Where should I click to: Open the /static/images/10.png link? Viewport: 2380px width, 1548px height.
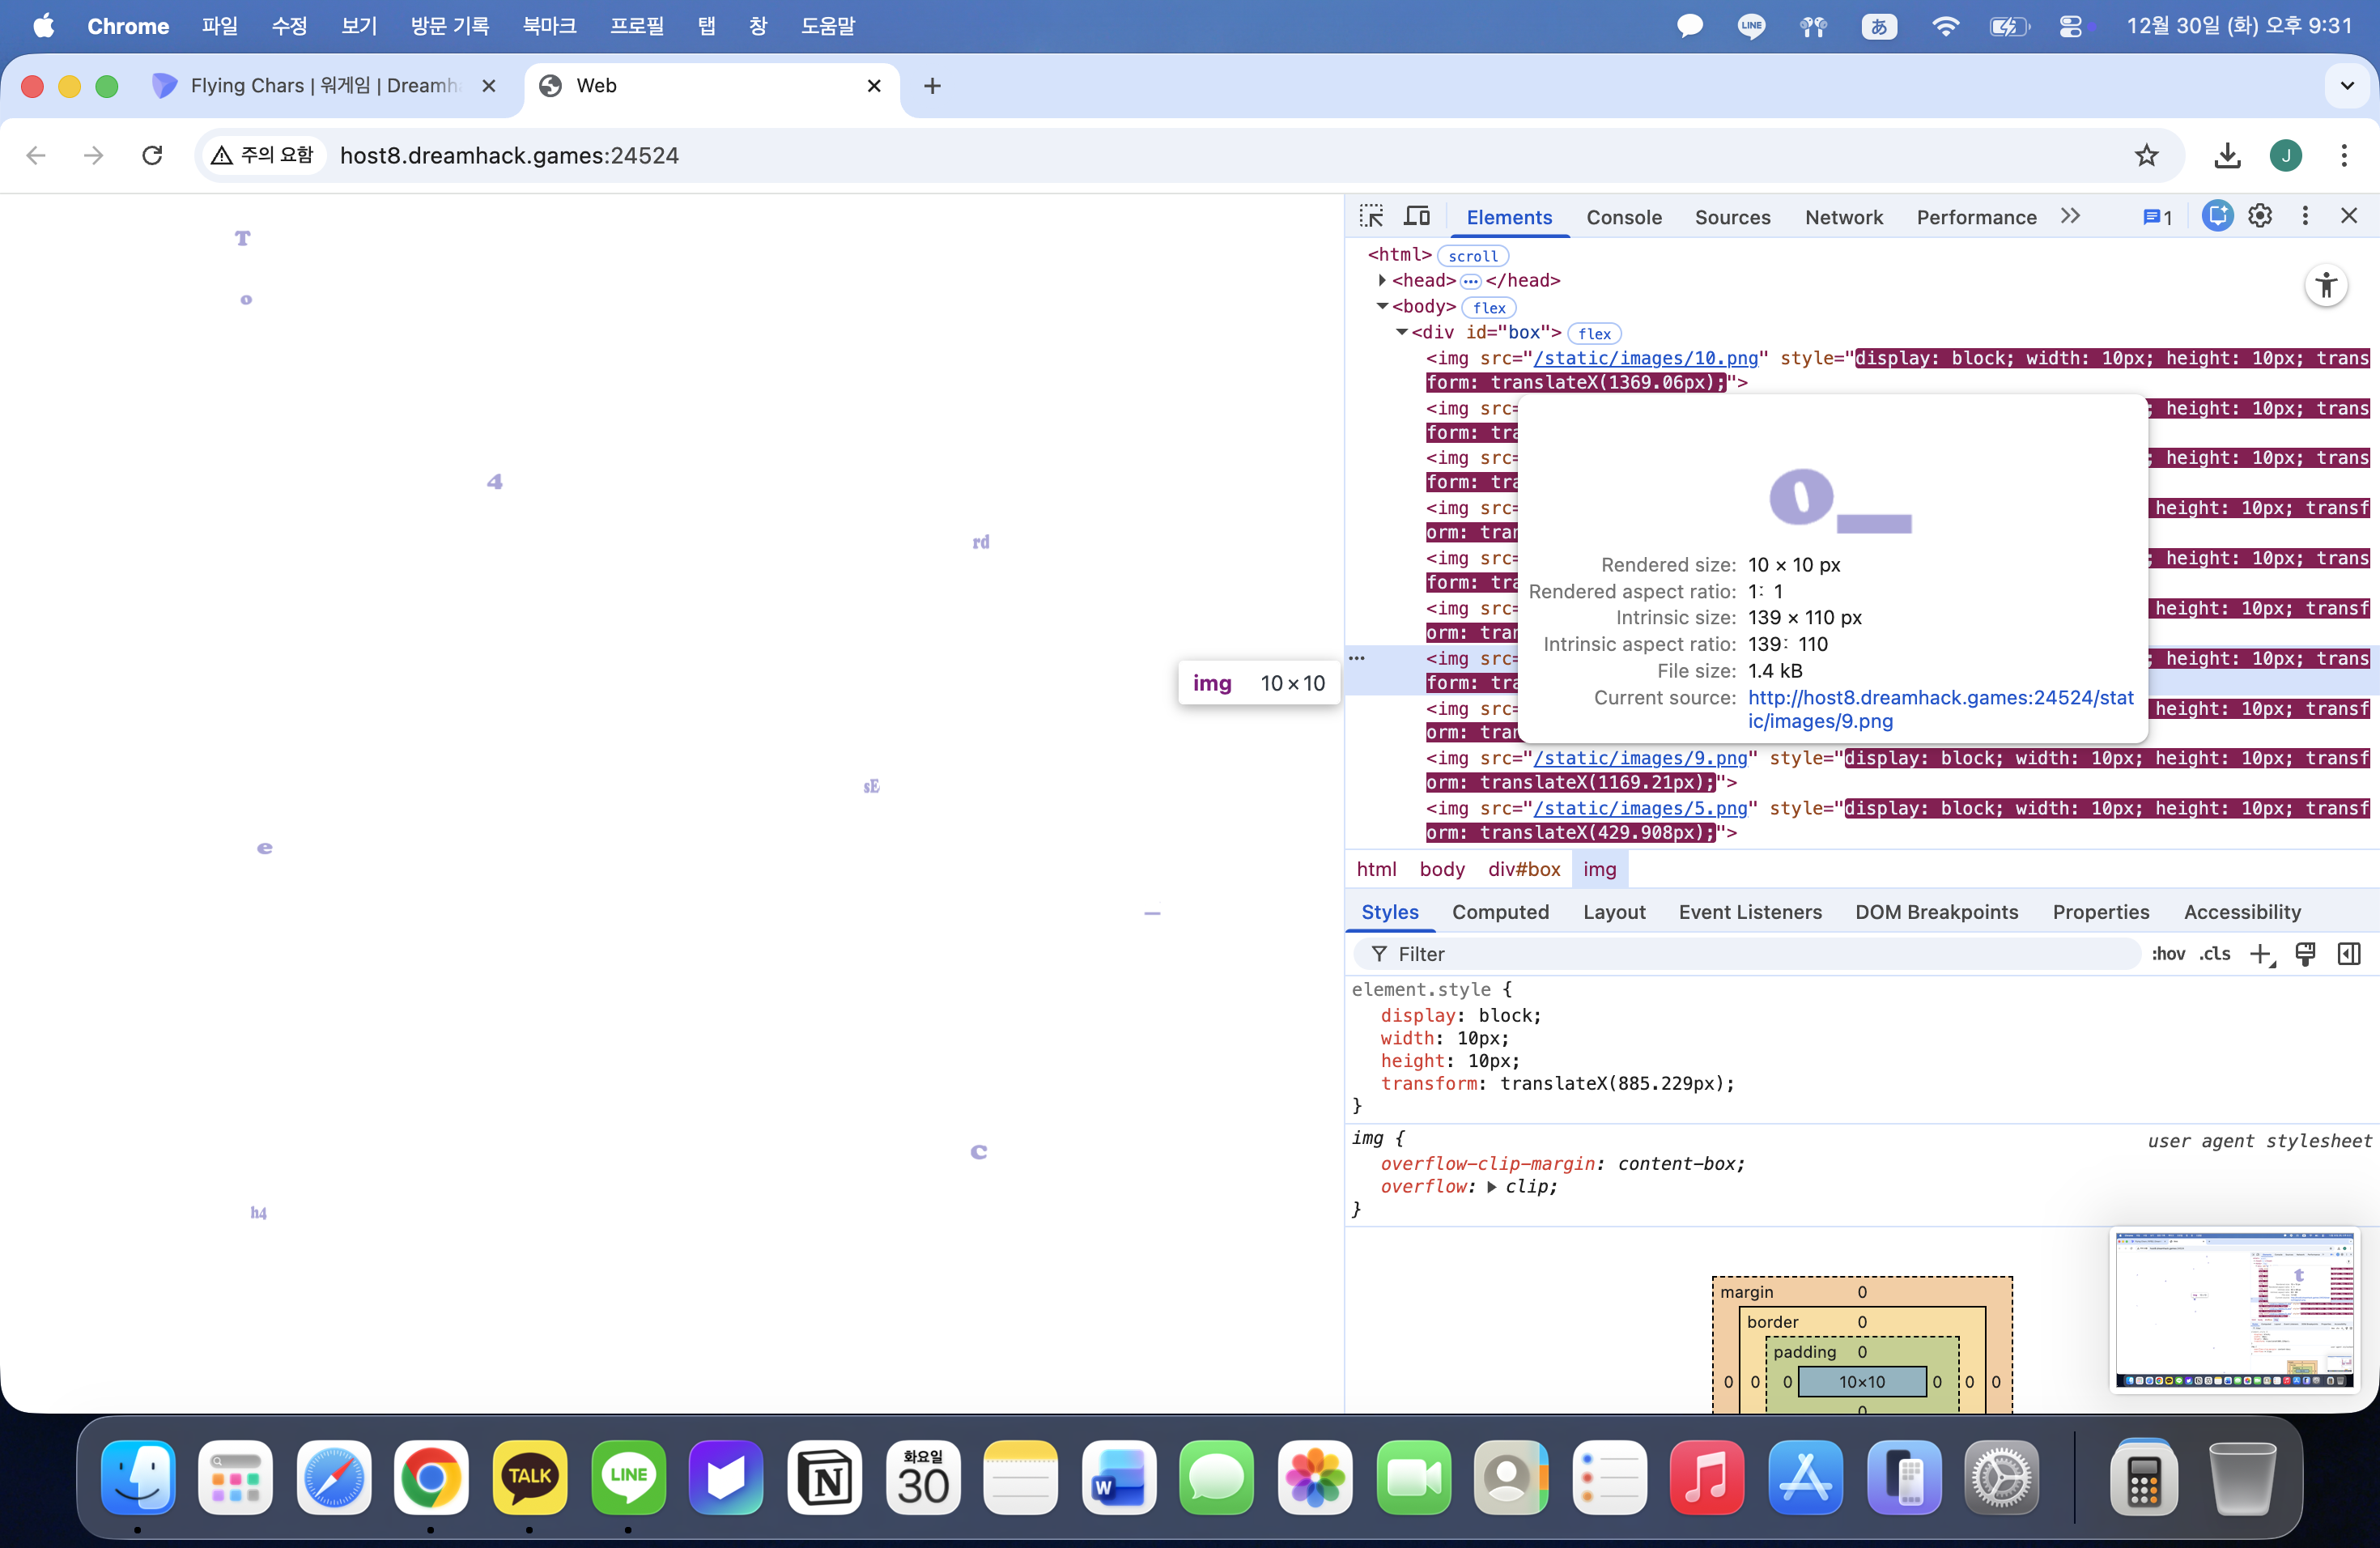1645,358
